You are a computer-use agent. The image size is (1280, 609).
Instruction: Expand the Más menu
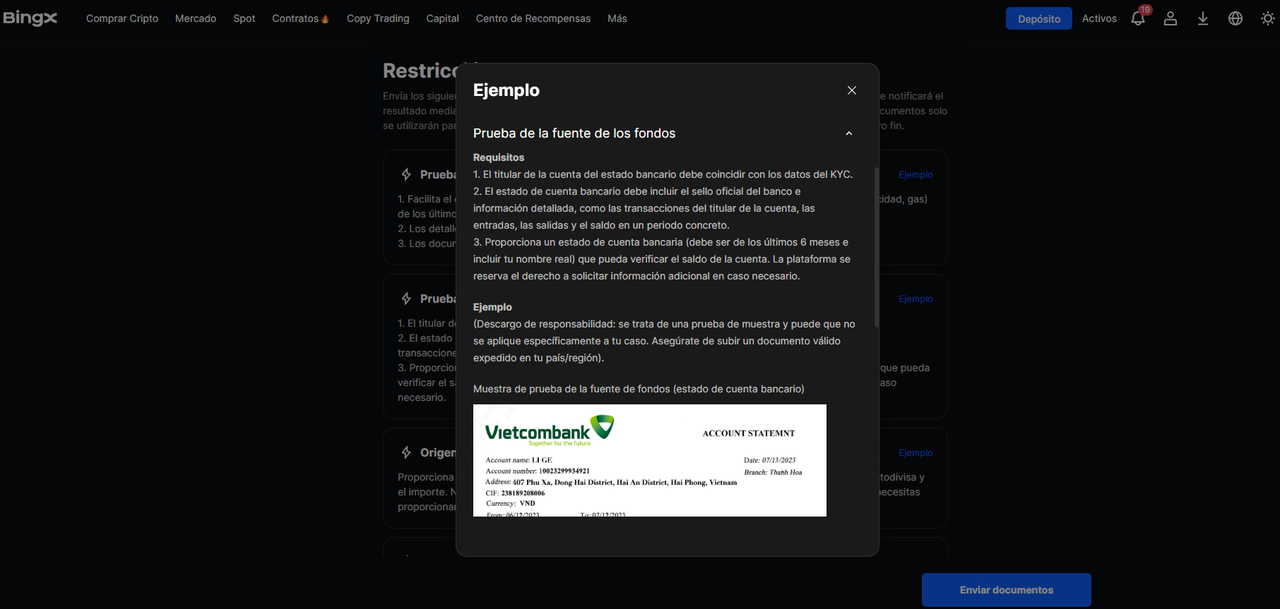[617, 18]
